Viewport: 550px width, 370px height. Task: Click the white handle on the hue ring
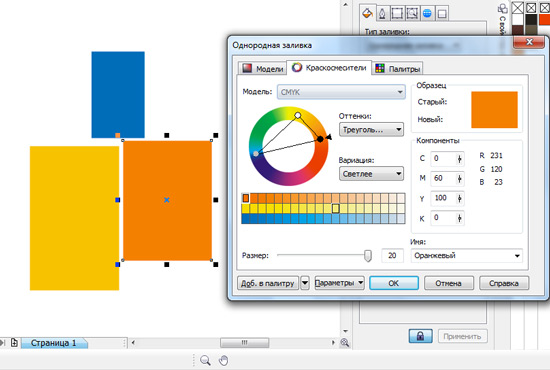tap(298, 115)
